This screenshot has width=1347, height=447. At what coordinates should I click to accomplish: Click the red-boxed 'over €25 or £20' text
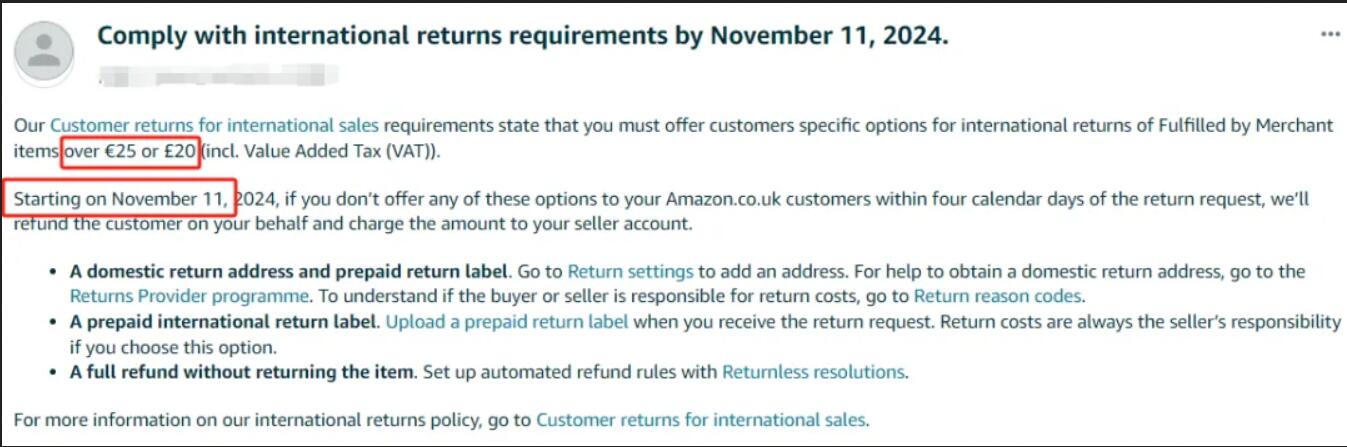[130, 152]
